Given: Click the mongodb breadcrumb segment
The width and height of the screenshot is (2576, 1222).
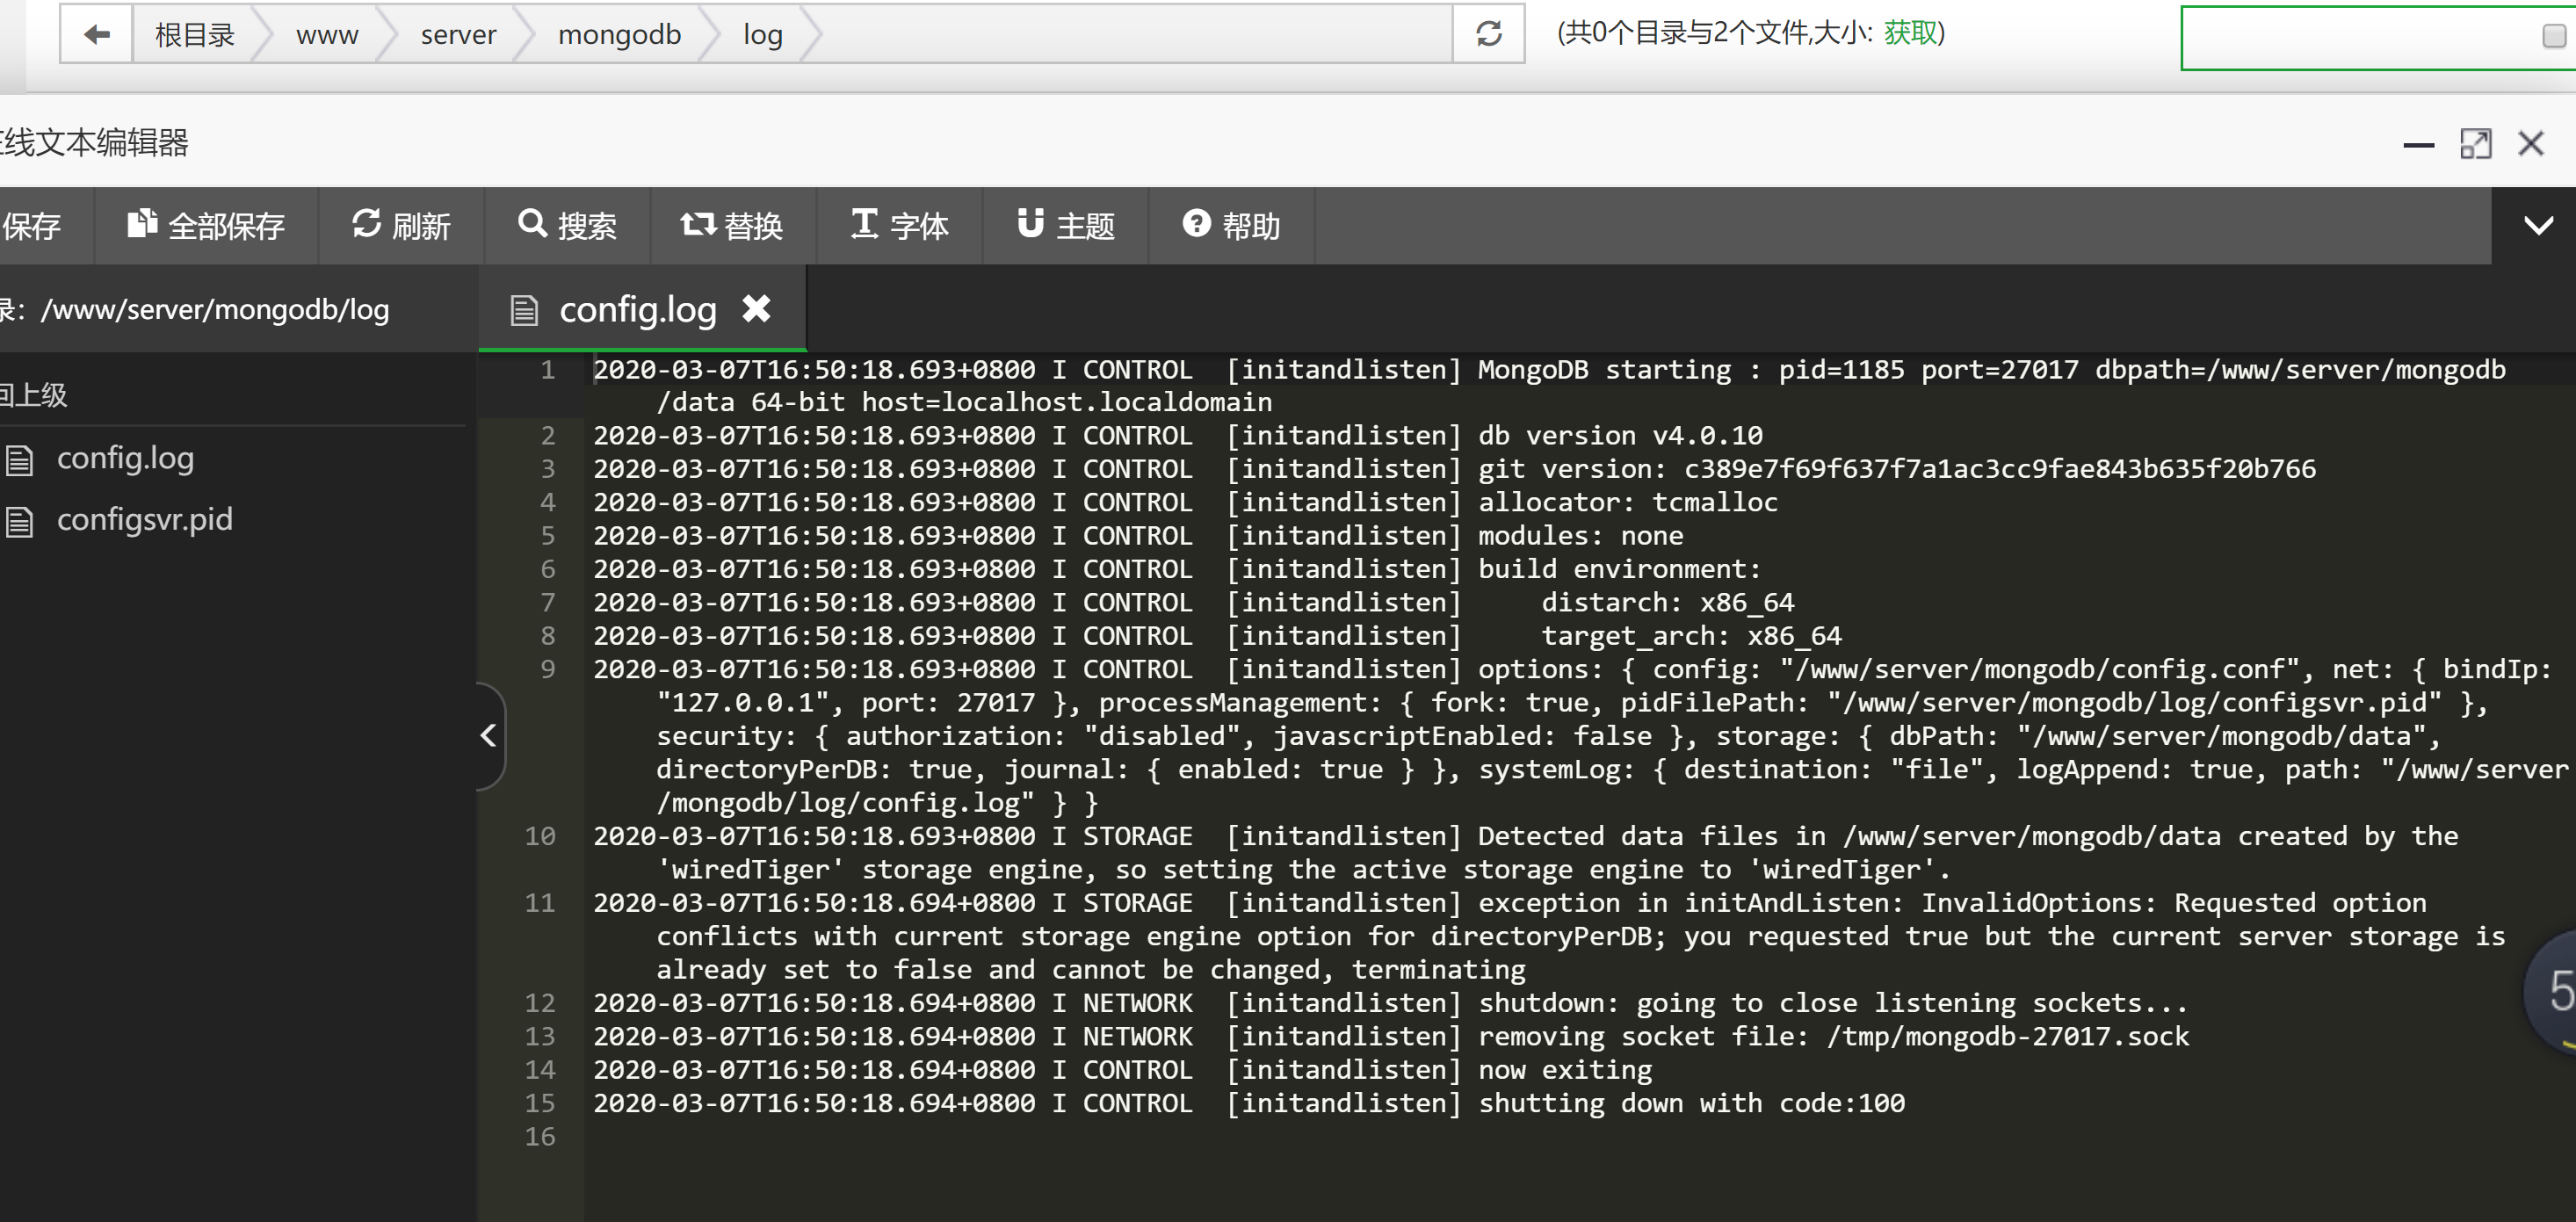Looking at the screenshot, I should 619,35.
